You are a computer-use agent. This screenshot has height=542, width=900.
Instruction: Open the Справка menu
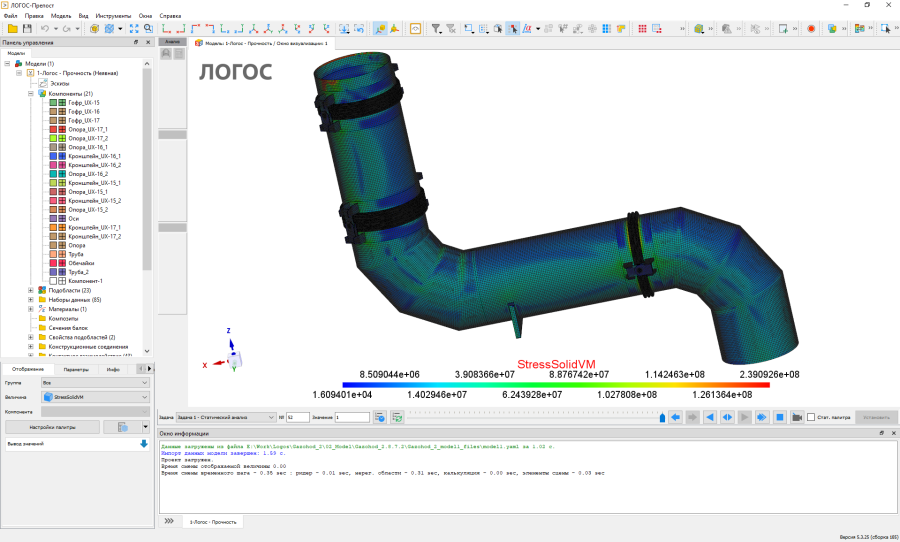click(x=170, y=16)
